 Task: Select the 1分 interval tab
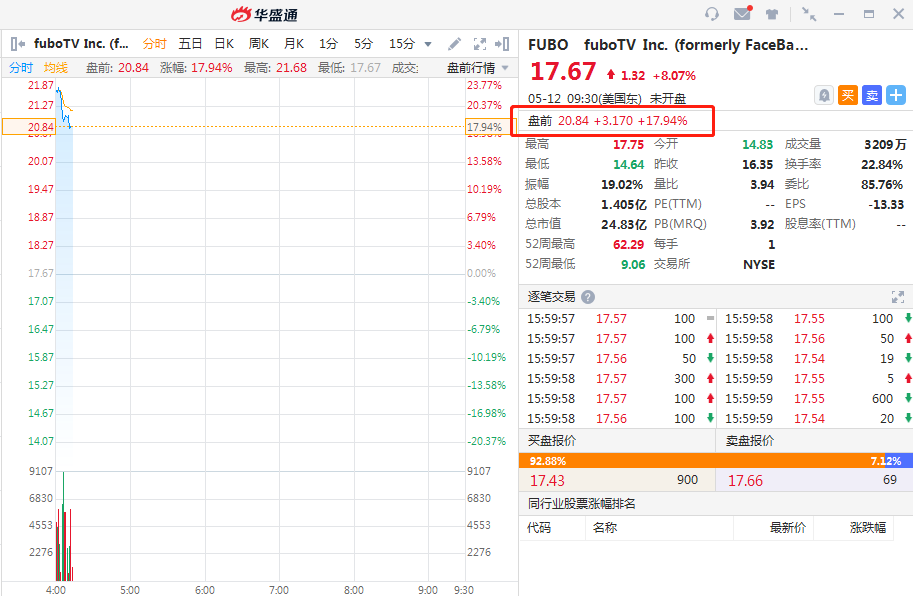click(x=328, y=44)
